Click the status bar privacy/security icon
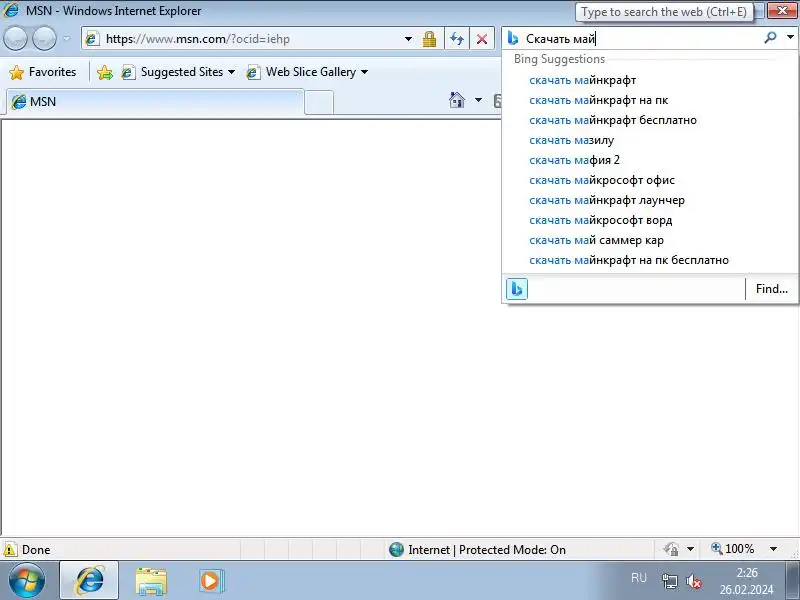This screenshot has width=800, height=600. tap(671, 549)
